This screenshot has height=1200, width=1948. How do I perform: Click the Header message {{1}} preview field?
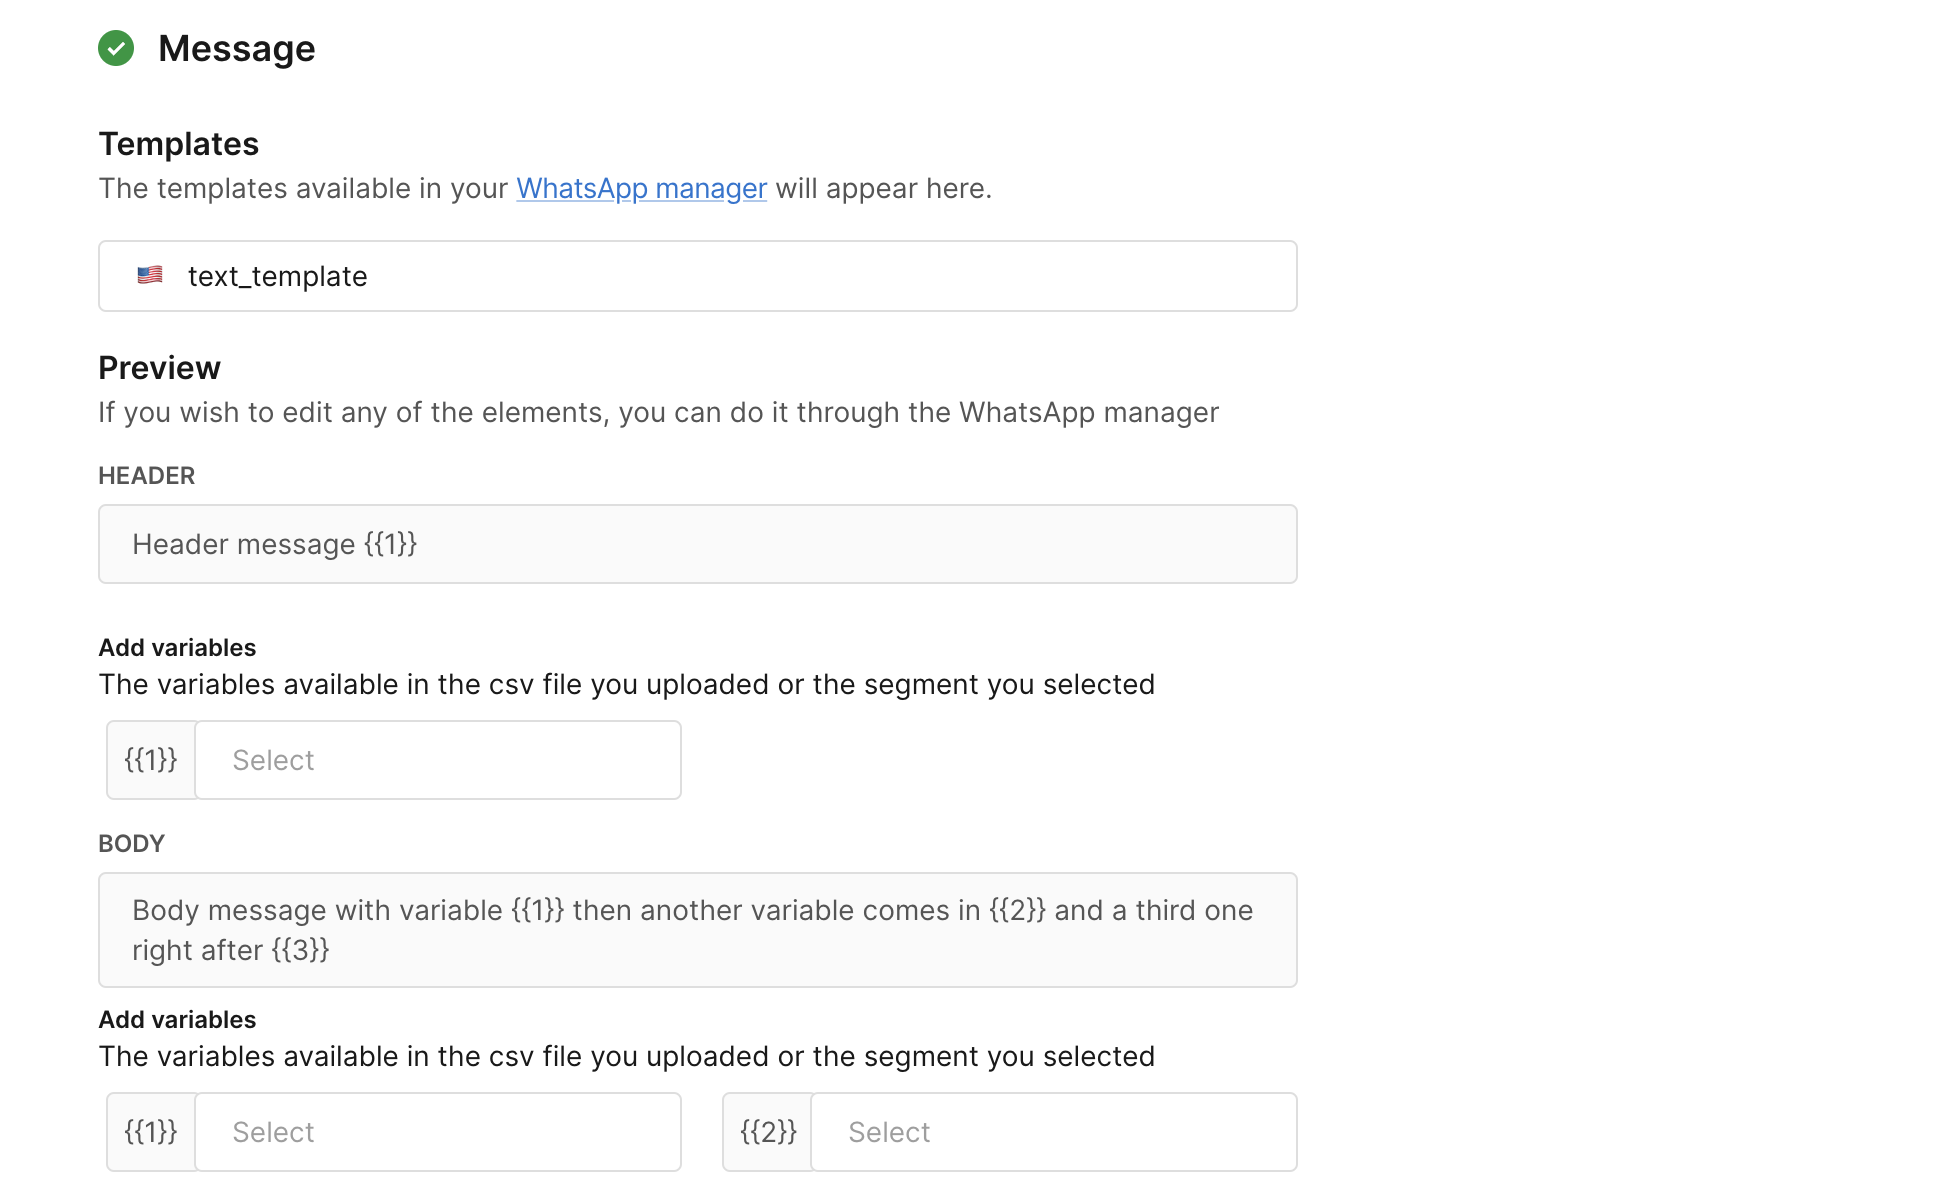pos(697,544)
